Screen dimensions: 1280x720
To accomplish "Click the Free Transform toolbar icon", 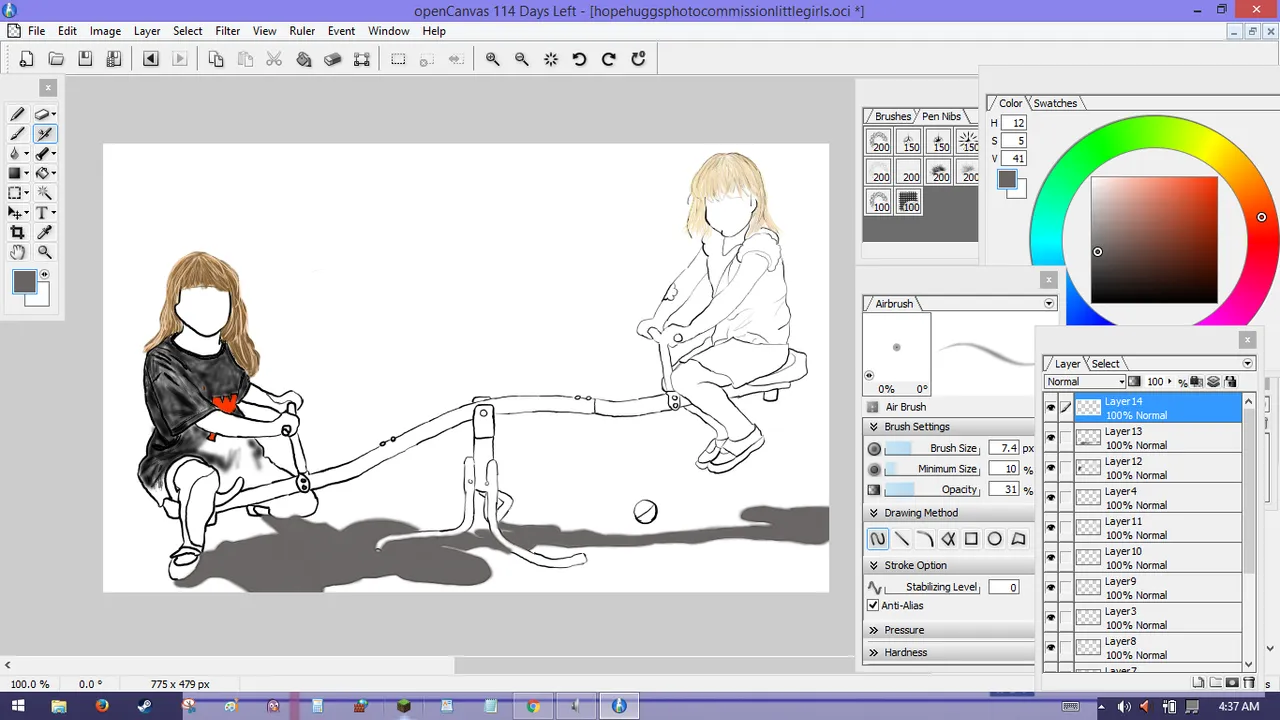I will [362, 59].
